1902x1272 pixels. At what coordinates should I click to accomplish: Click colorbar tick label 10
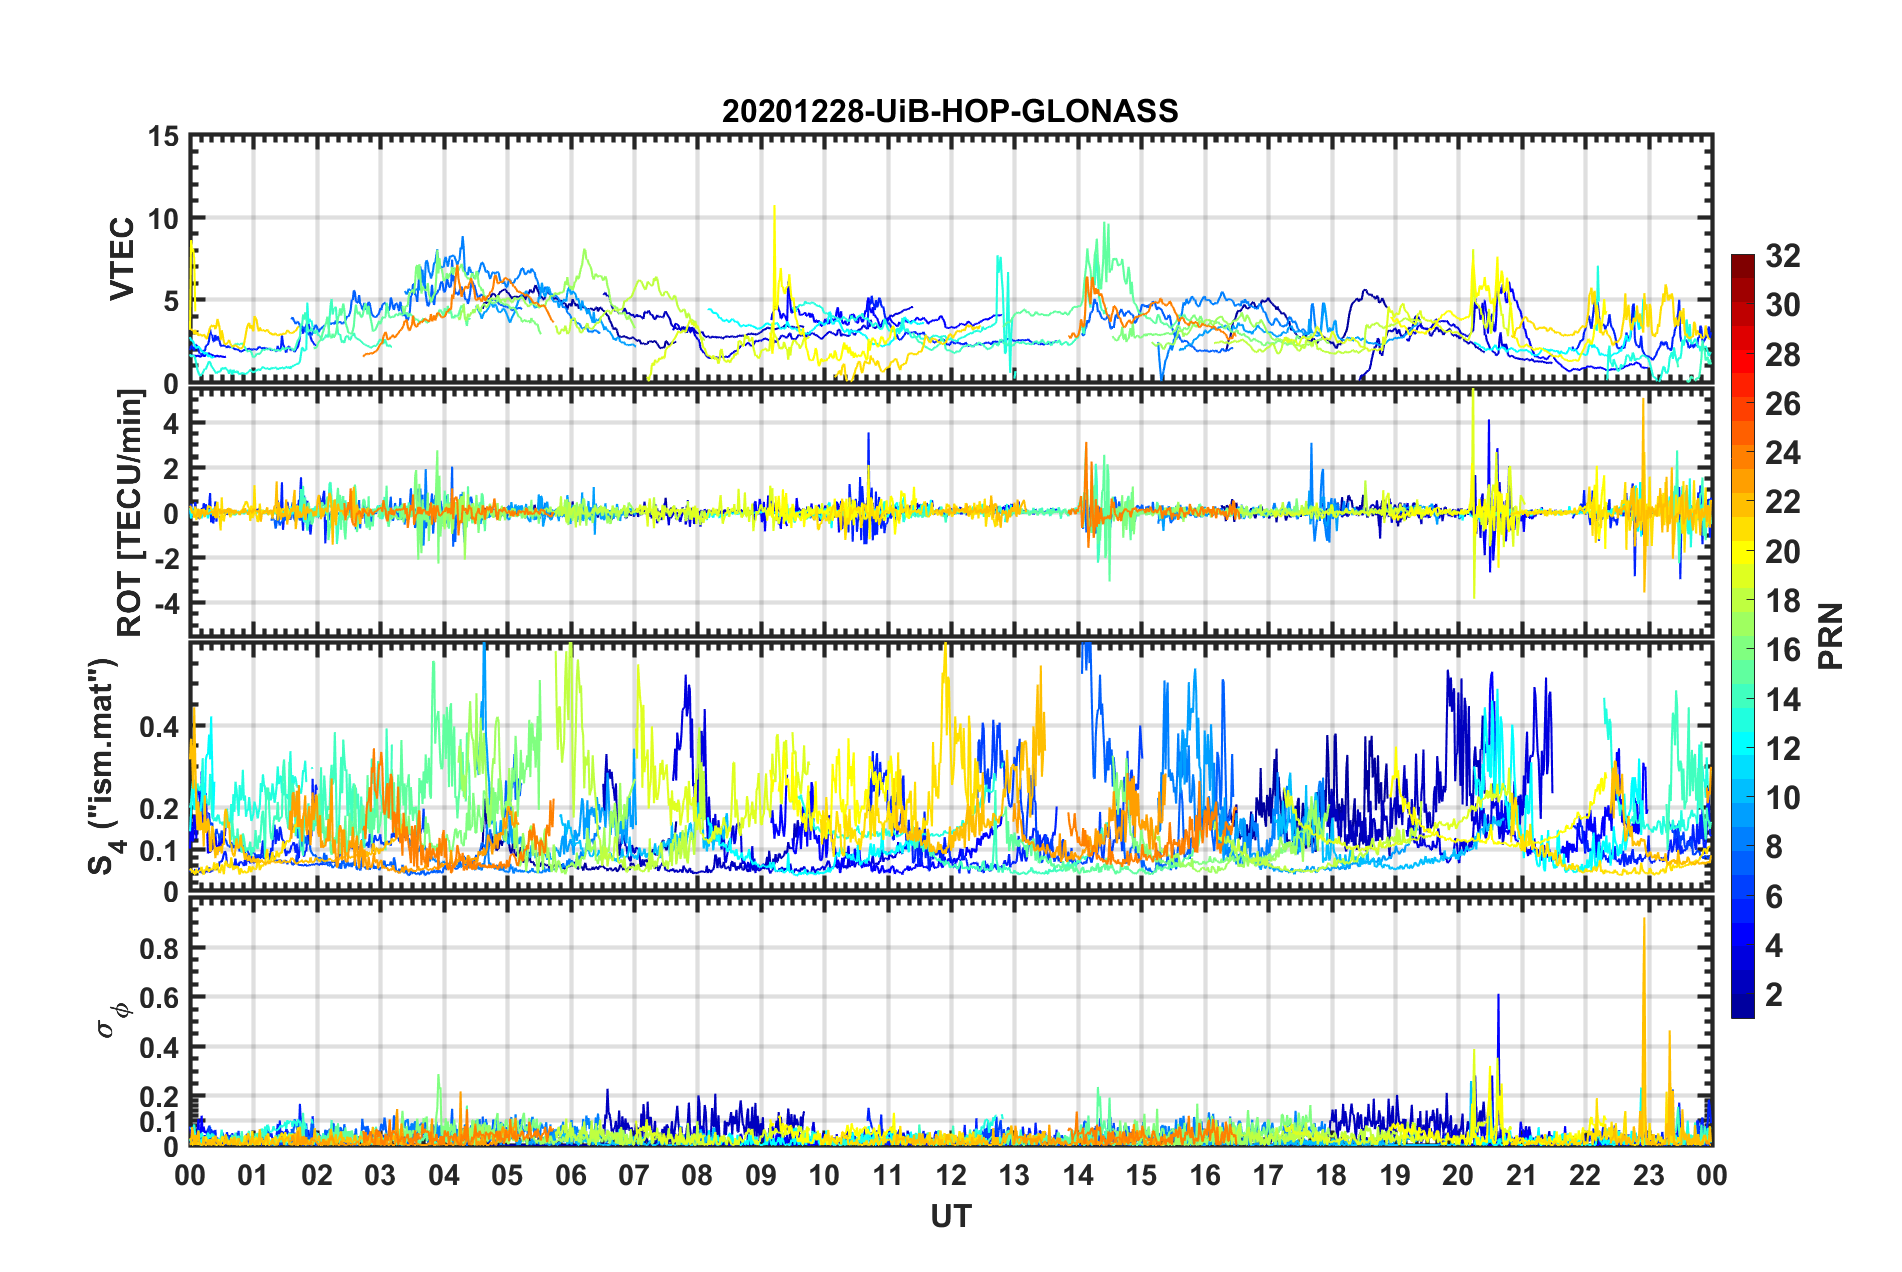(x=1783, y=798)
